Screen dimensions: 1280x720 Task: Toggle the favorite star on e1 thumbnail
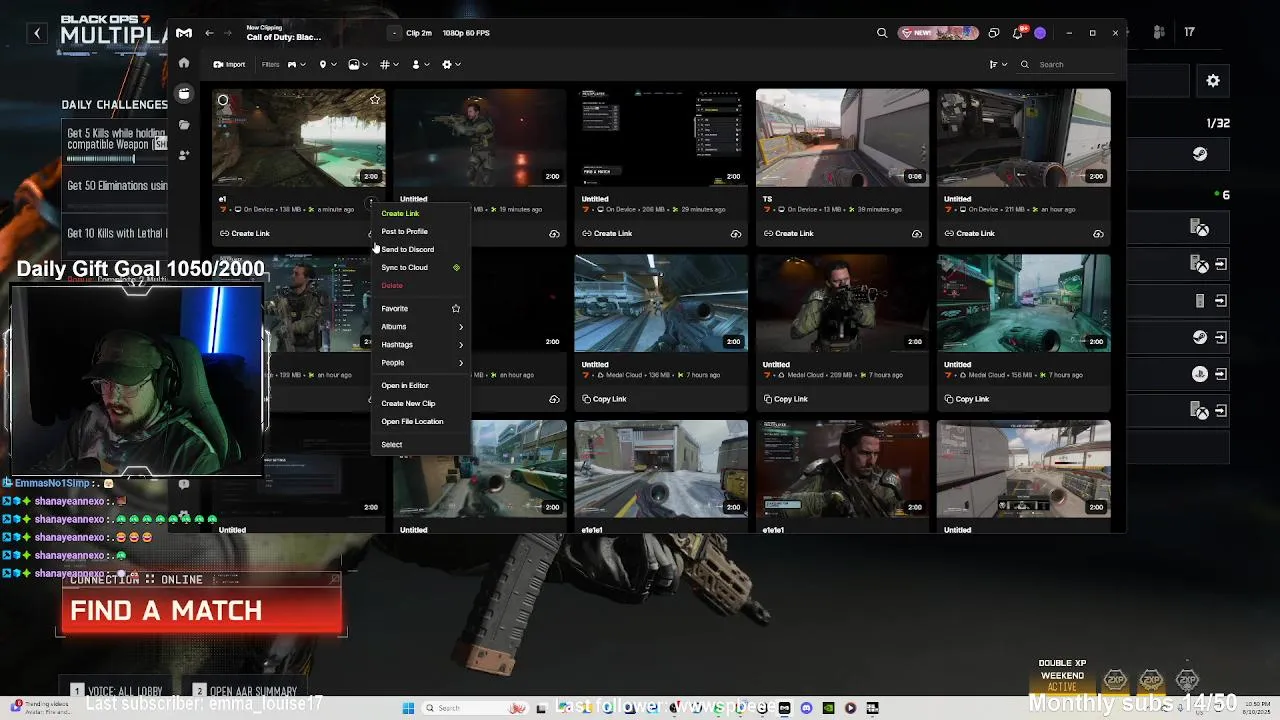point(375,99)
